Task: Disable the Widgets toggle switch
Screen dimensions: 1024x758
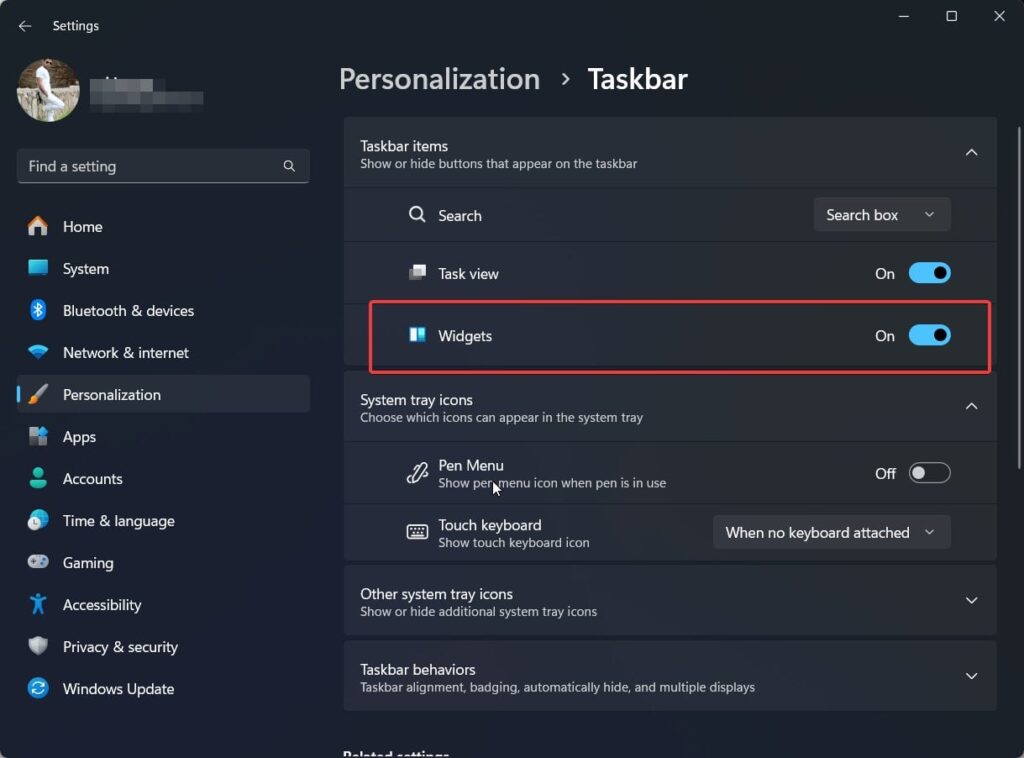Action: (929, 336)
